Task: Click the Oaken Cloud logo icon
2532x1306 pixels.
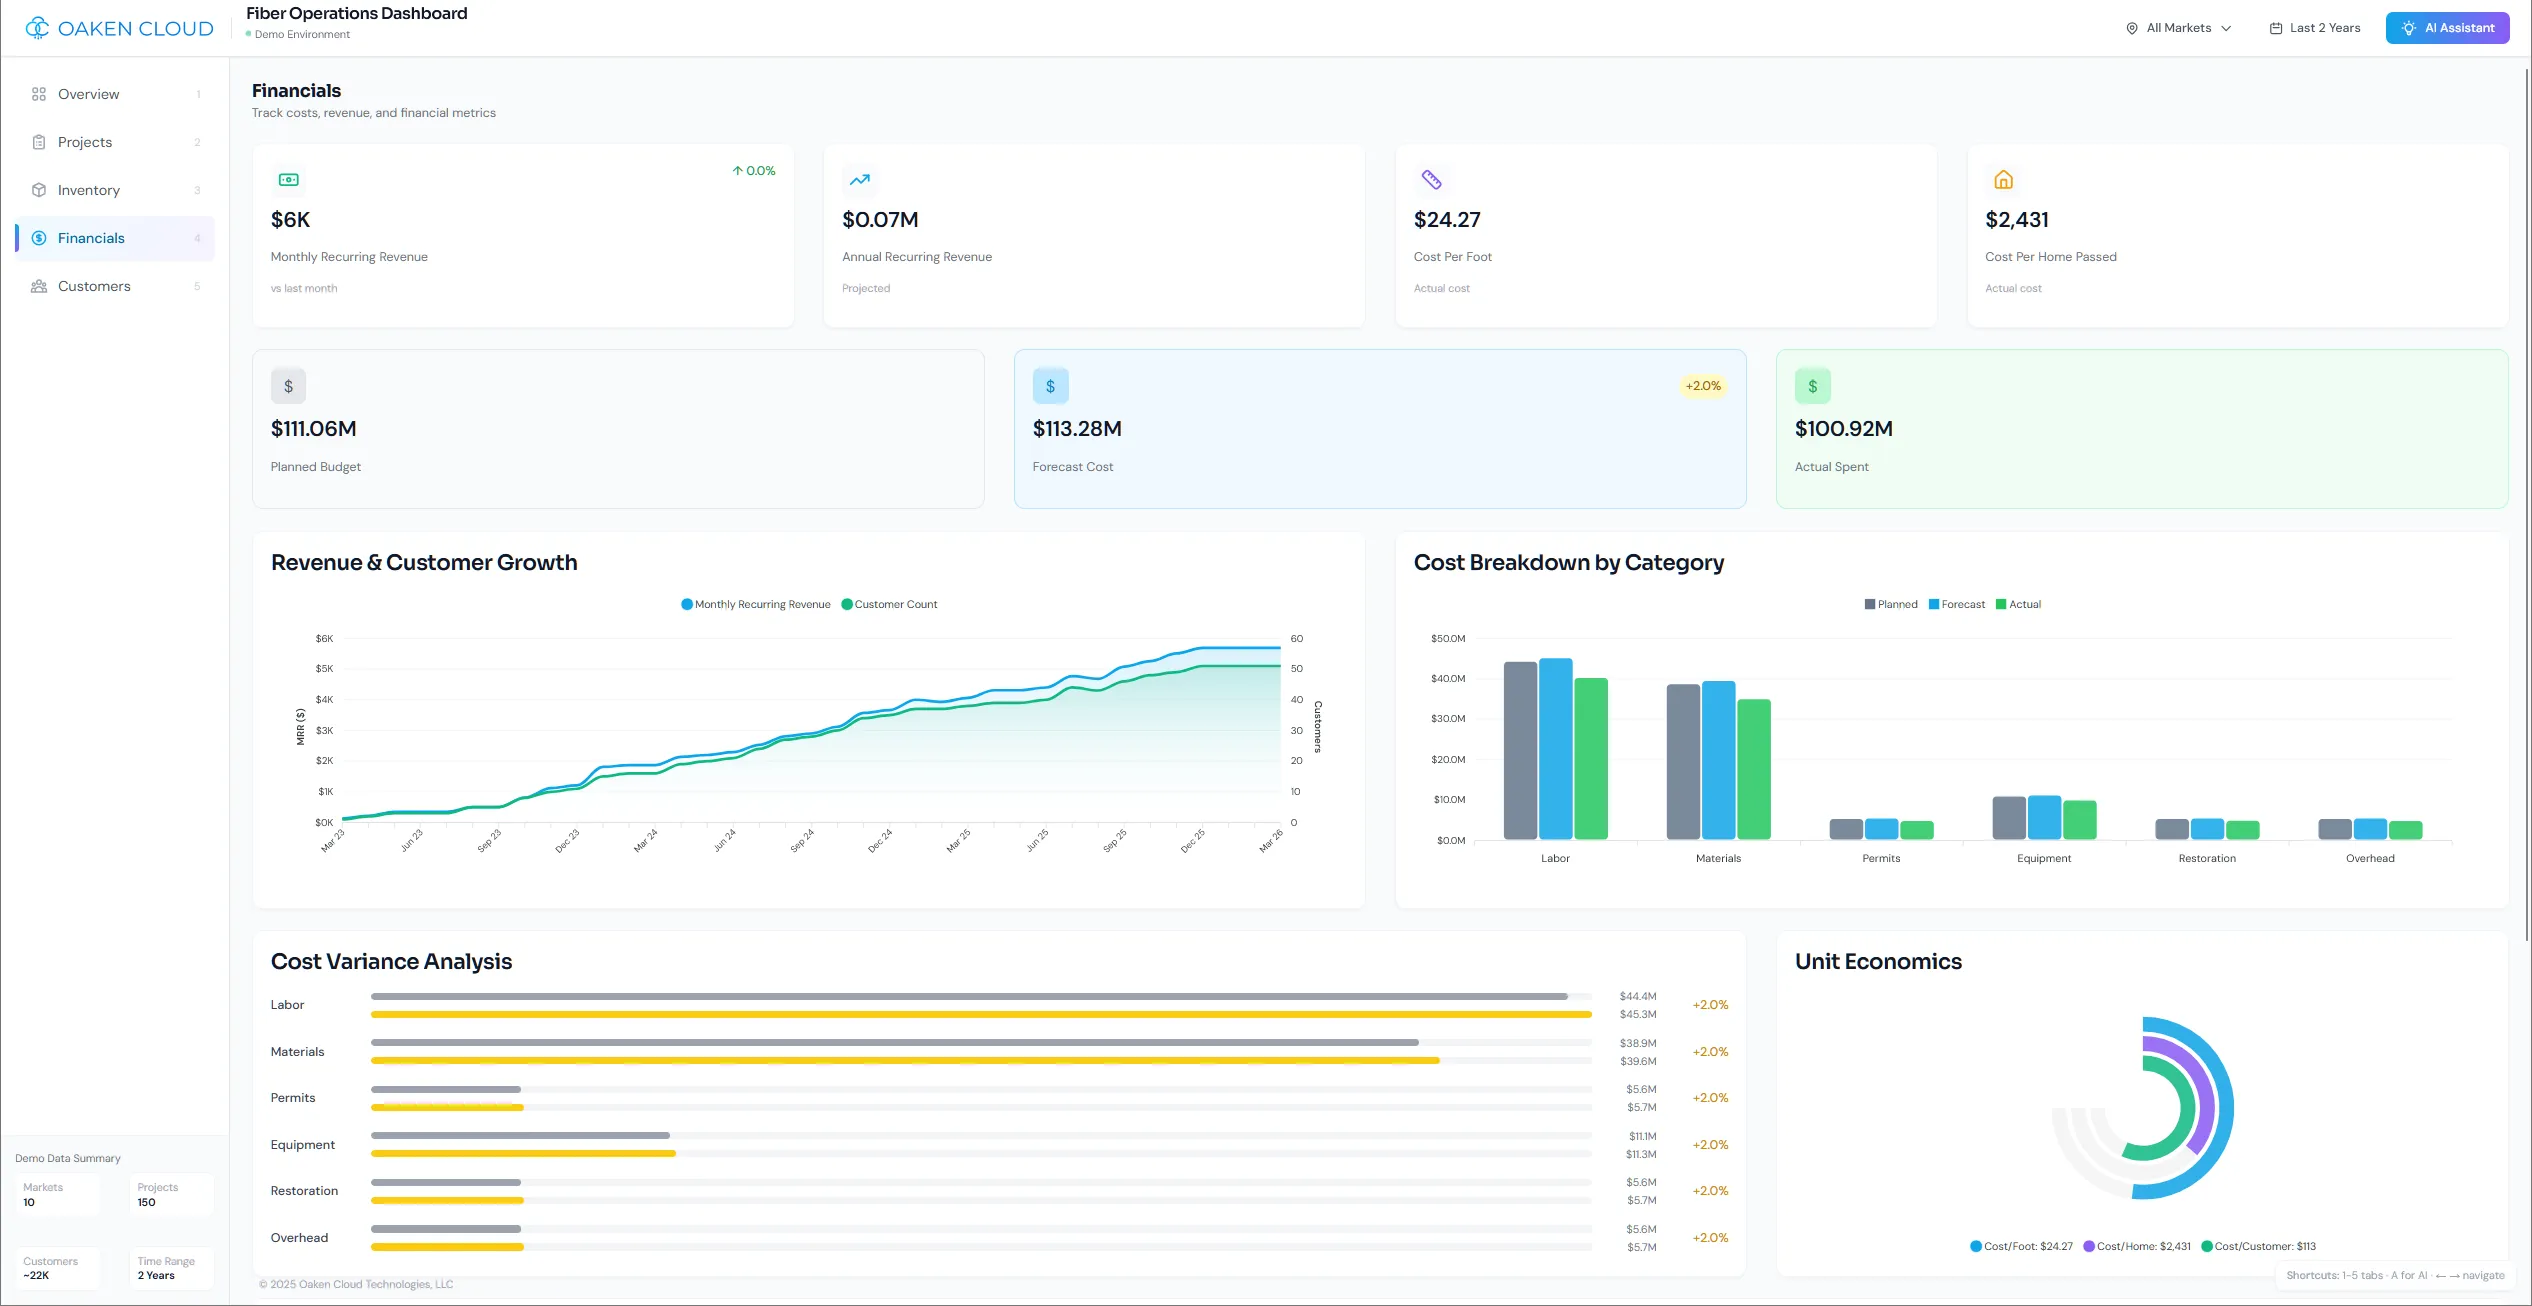Action: click(x=37, y=28)
